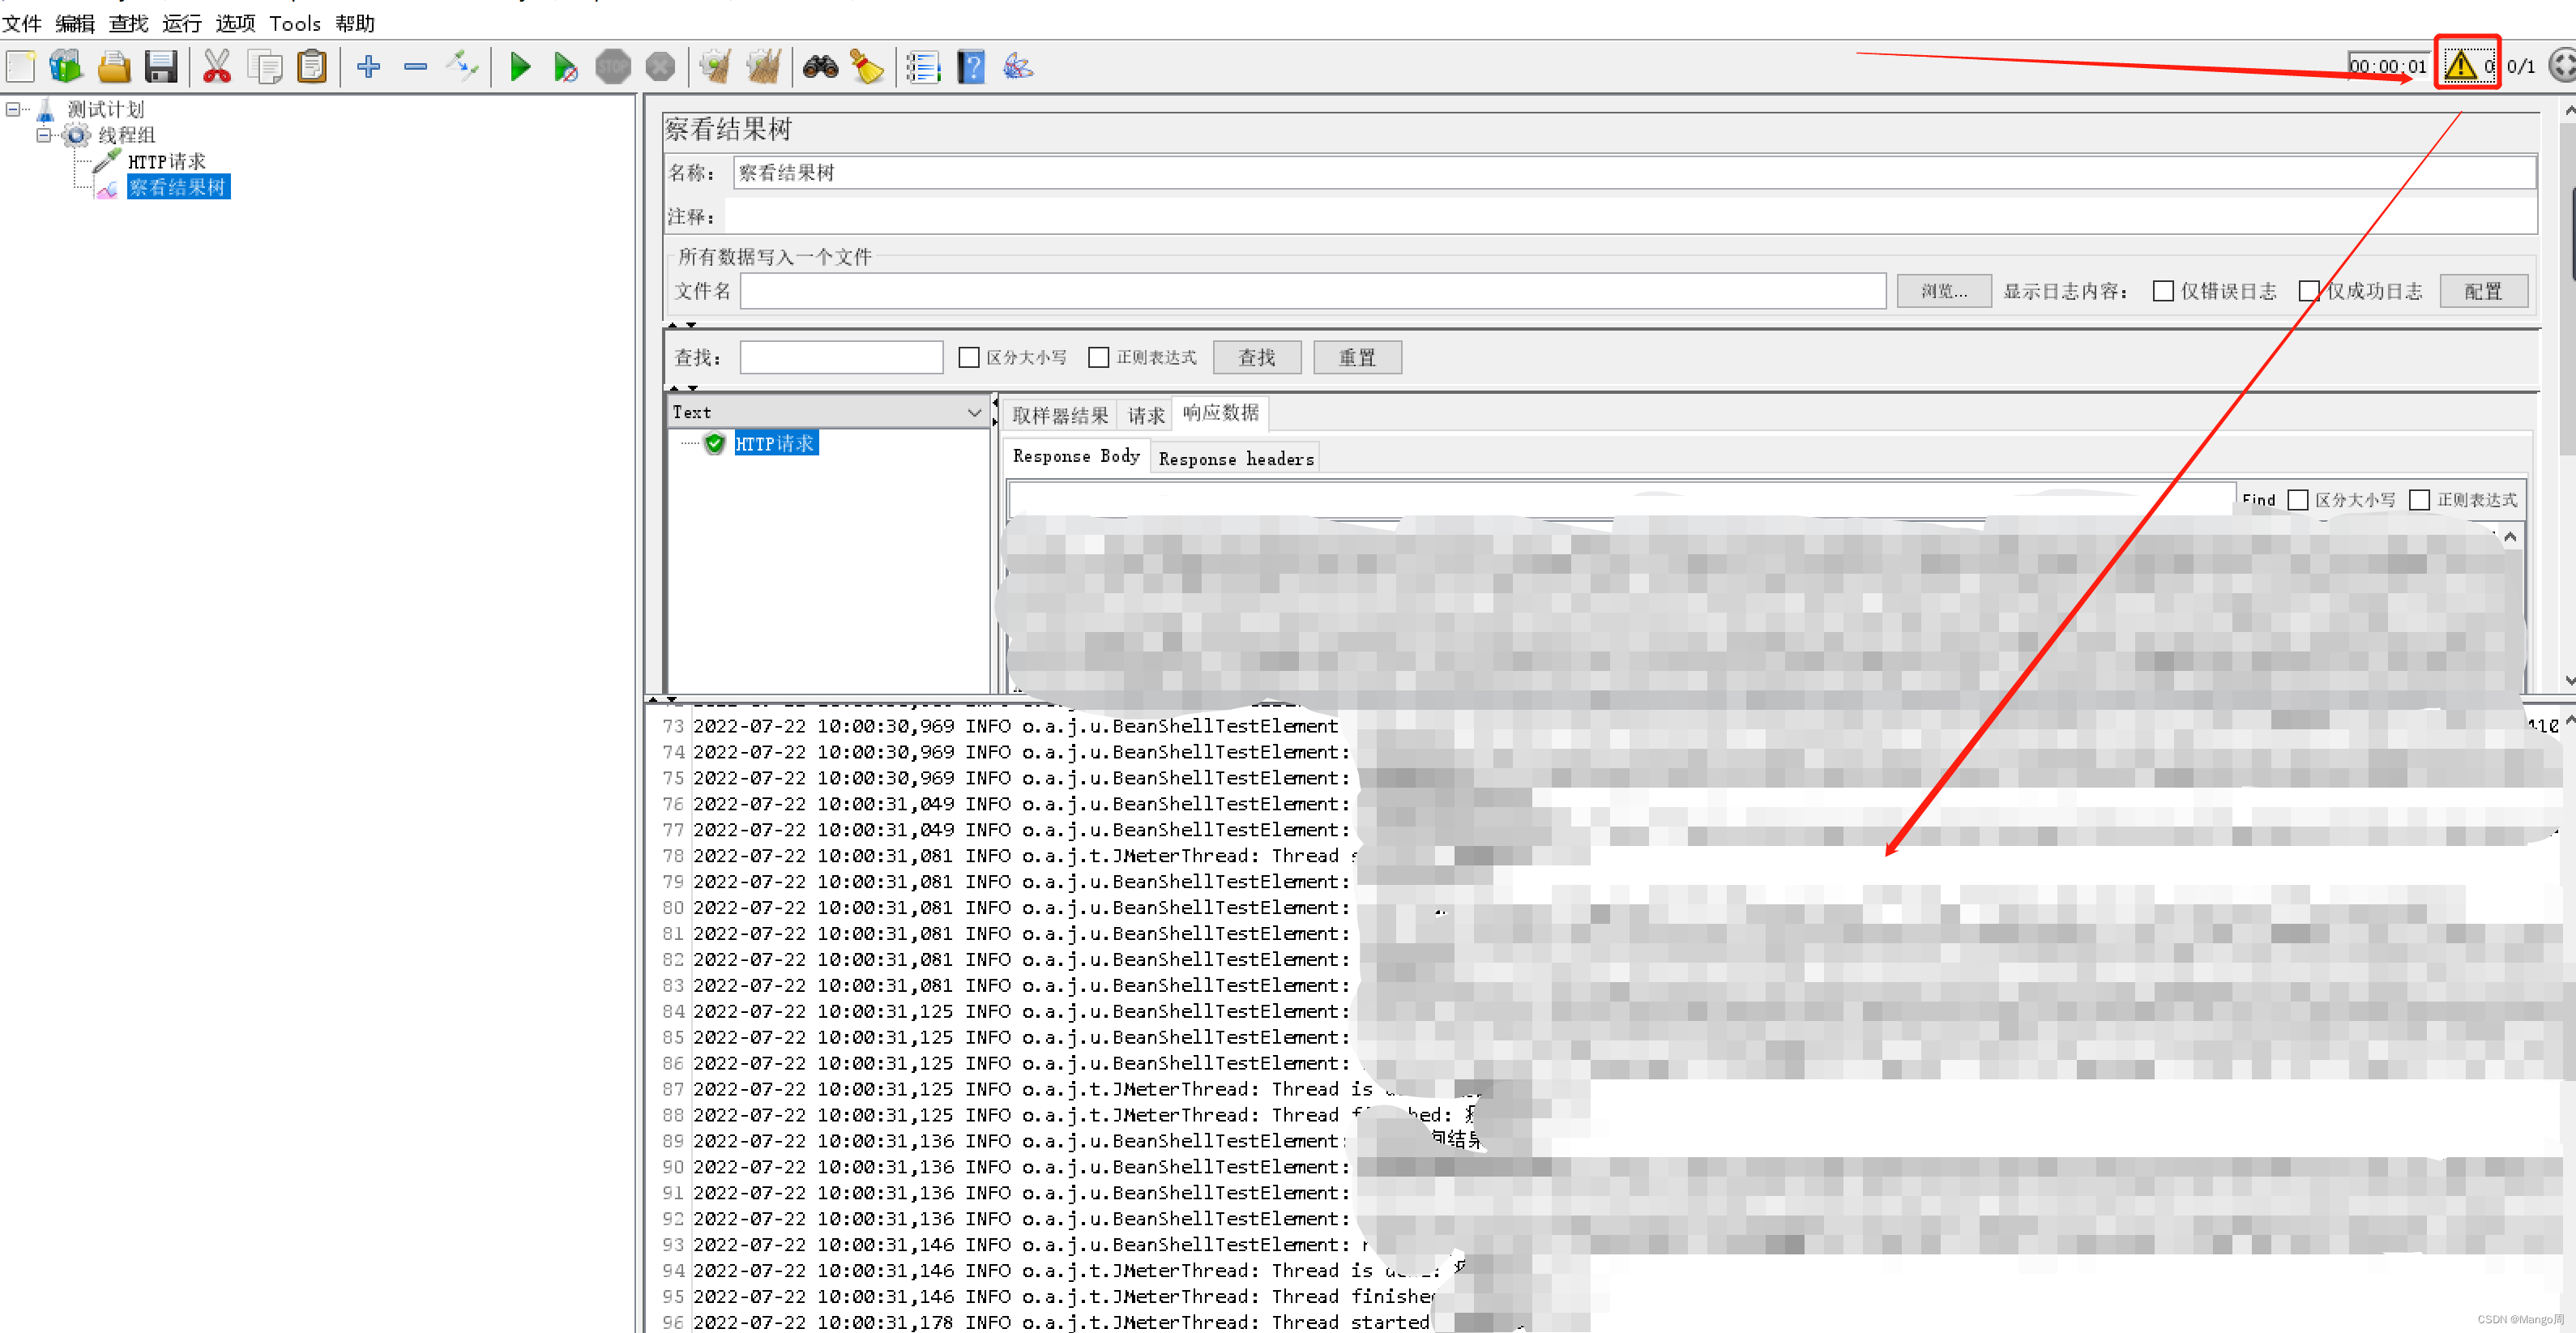Click the 文件名 input field

(x=1313, y=291)
